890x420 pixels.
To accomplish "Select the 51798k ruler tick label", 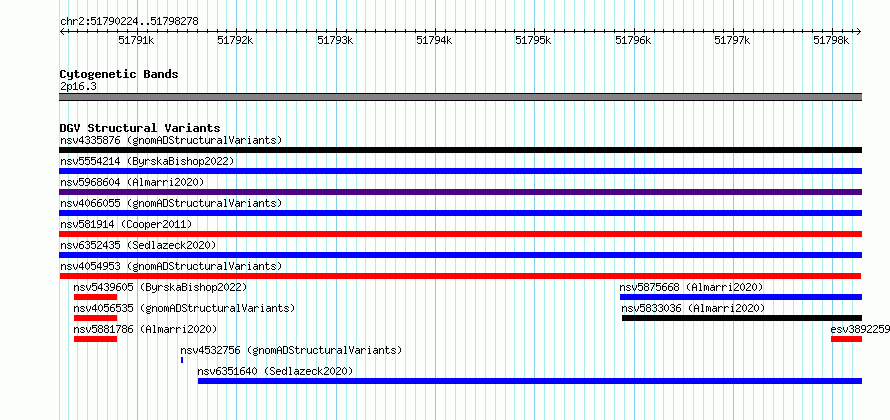I will [x=832, y=40].
